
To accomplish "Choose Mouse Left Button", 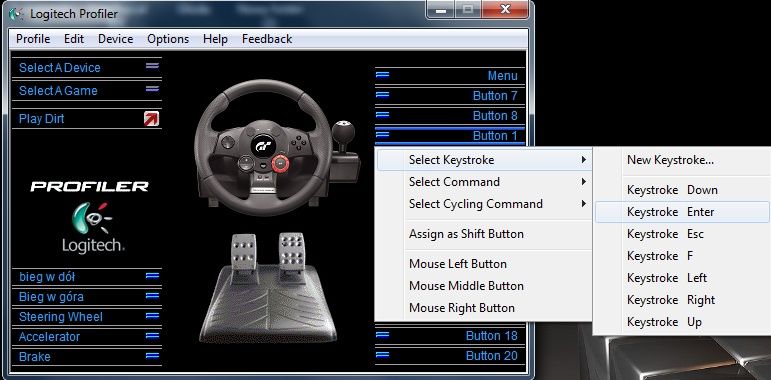I will 484,264.
